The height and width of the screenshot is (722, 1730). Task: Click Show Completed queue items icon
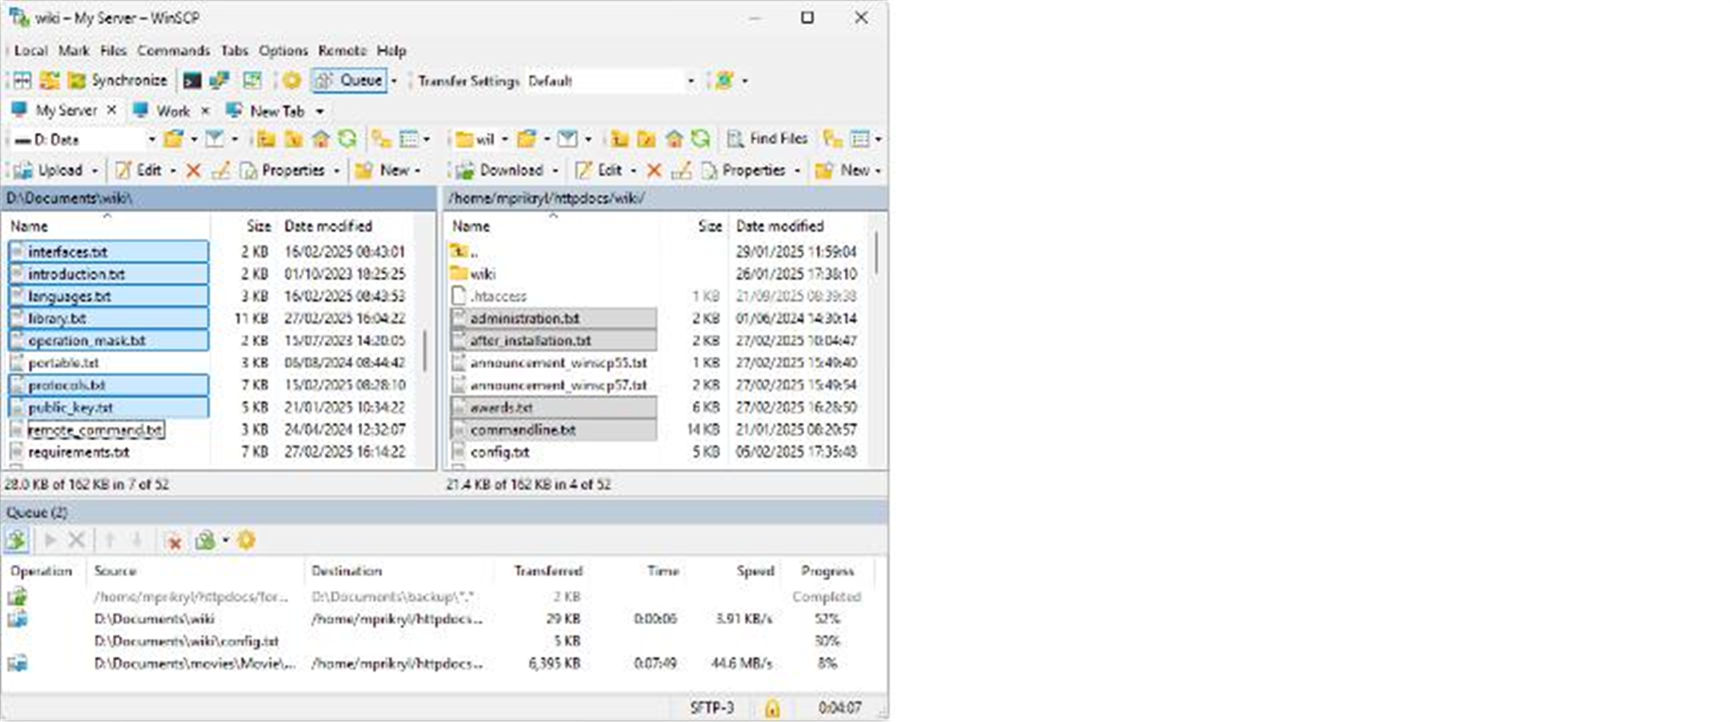pos(16,541)
